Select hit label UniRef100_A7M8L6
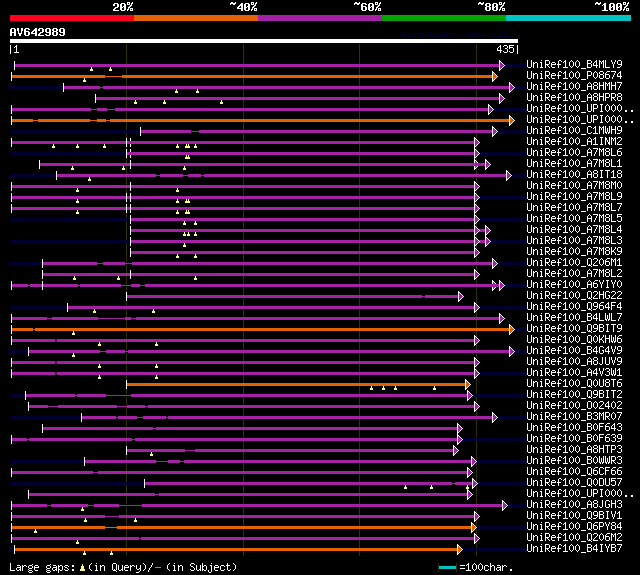The height and width of the screenshot is (575, 640). coord(574,153)
